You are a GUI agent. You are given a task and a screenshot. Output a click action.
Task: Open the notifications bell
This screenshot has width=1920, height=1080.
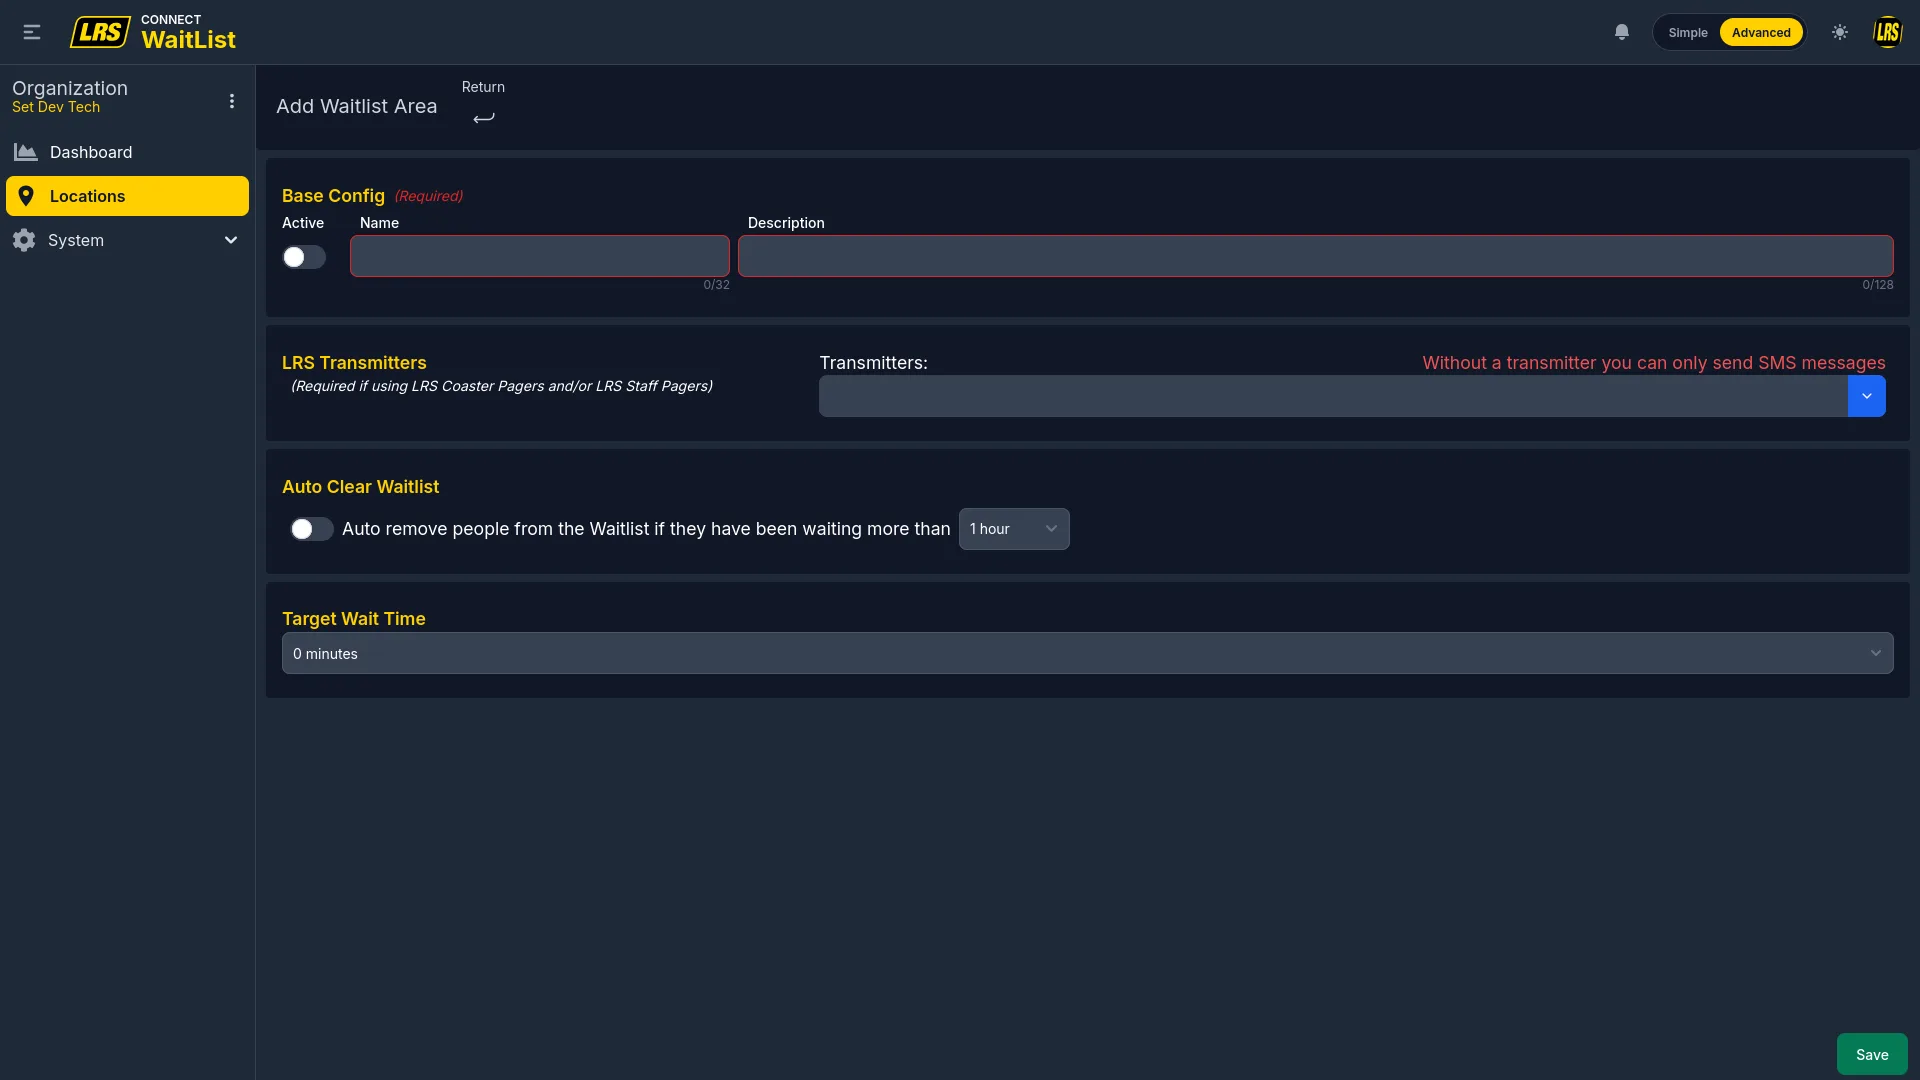pos(1622,32)
